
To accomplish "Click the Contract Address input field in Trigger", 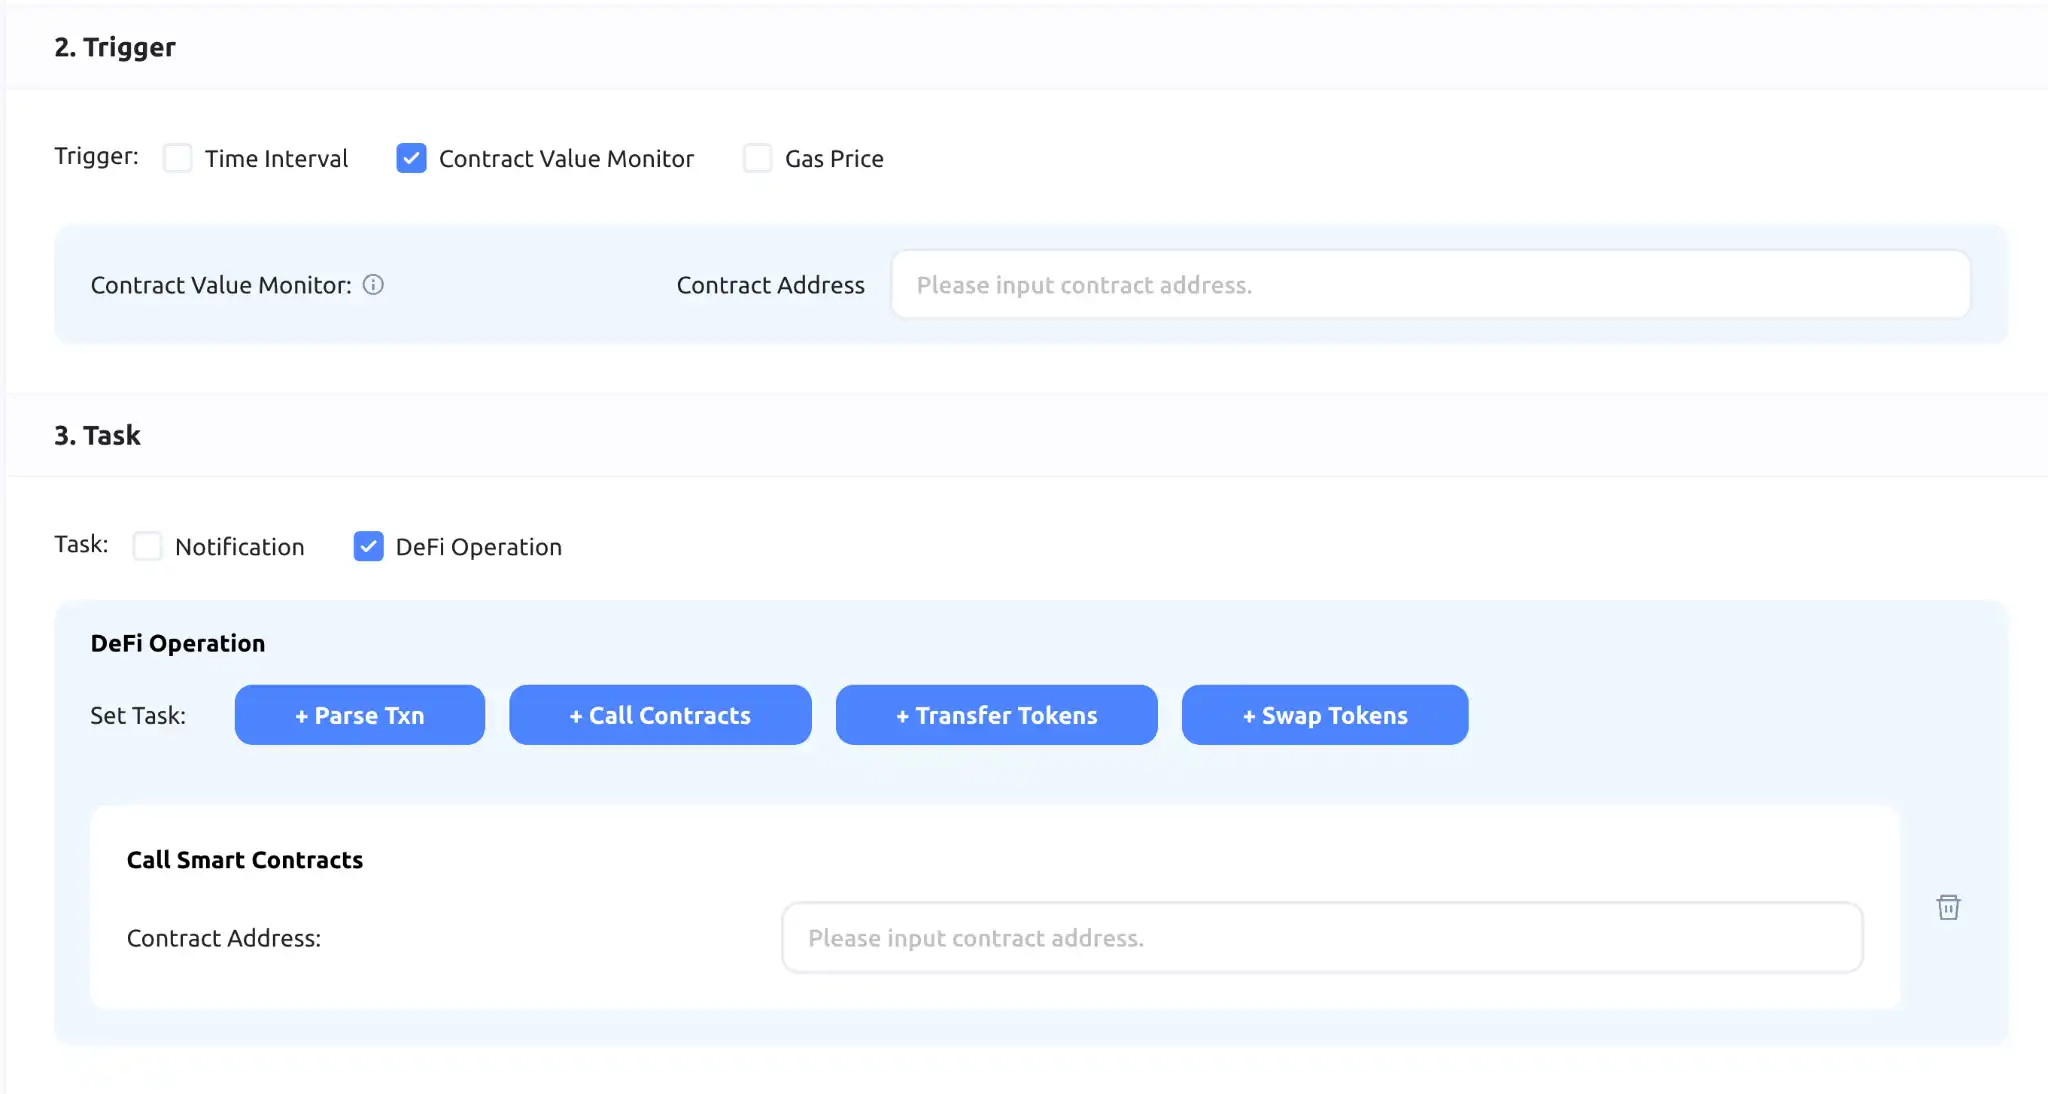I will (x=1429, y=284).
